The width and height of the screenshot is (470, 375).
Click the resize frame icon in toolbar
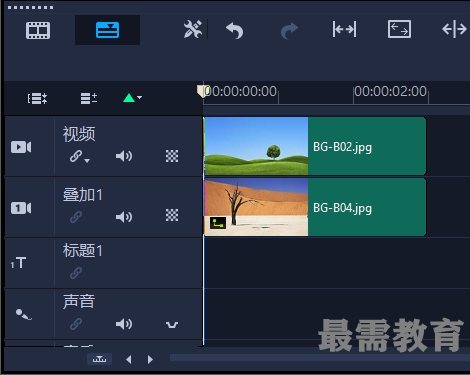click(399, 29)
